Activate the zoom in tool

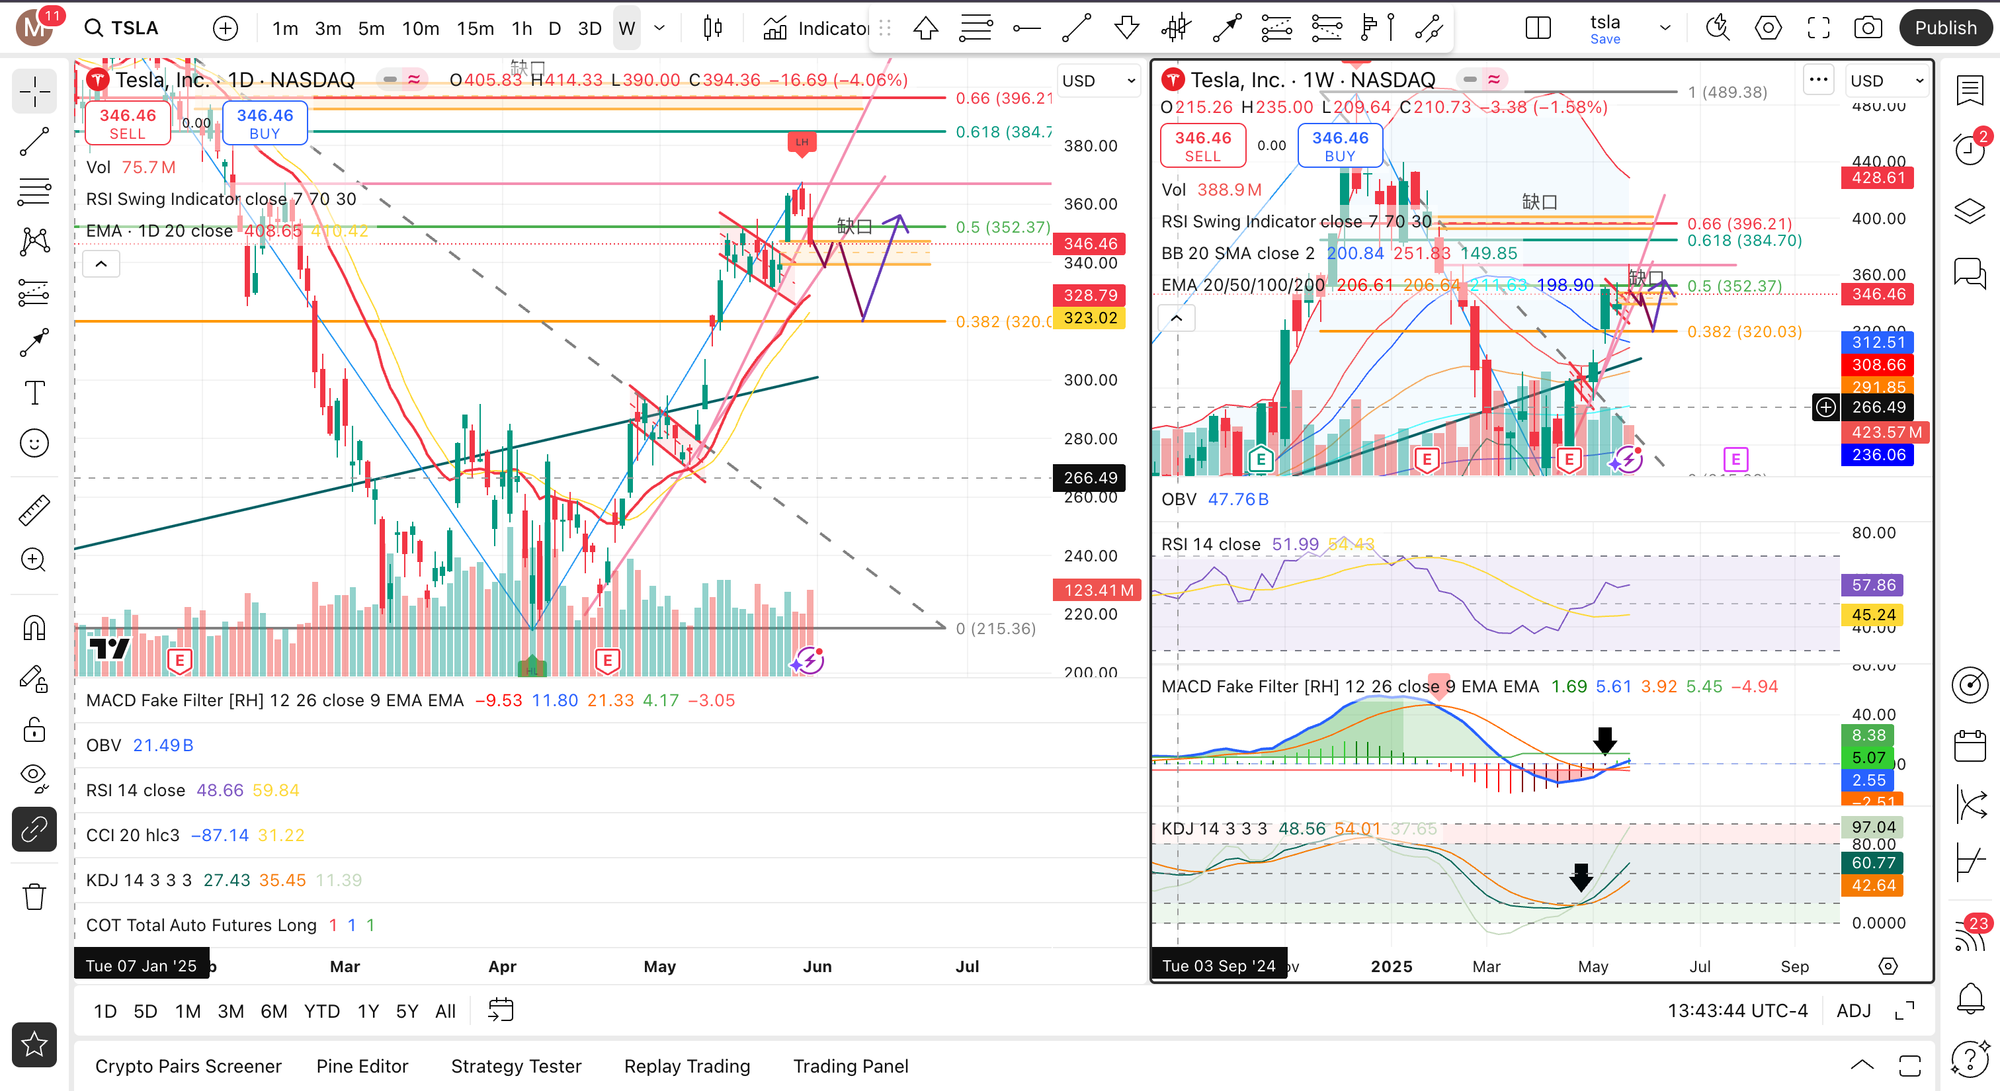coord(34,559)
